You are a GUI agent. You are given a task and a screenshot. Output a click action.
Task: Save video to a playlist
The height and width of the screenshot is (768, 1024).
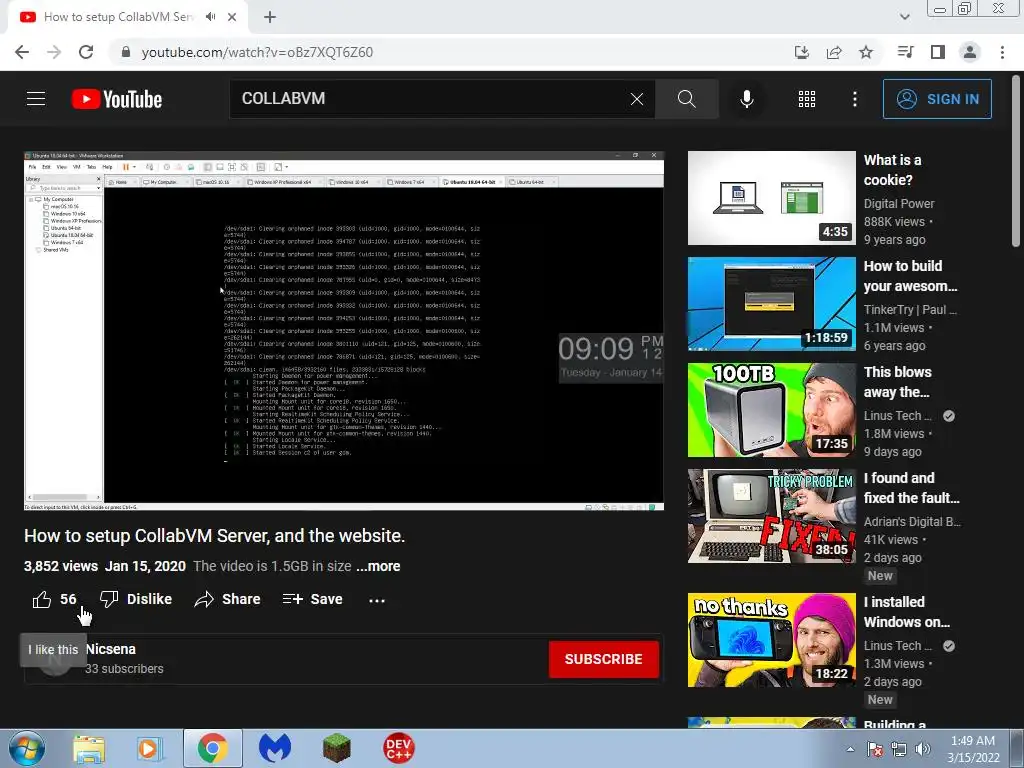313,599
